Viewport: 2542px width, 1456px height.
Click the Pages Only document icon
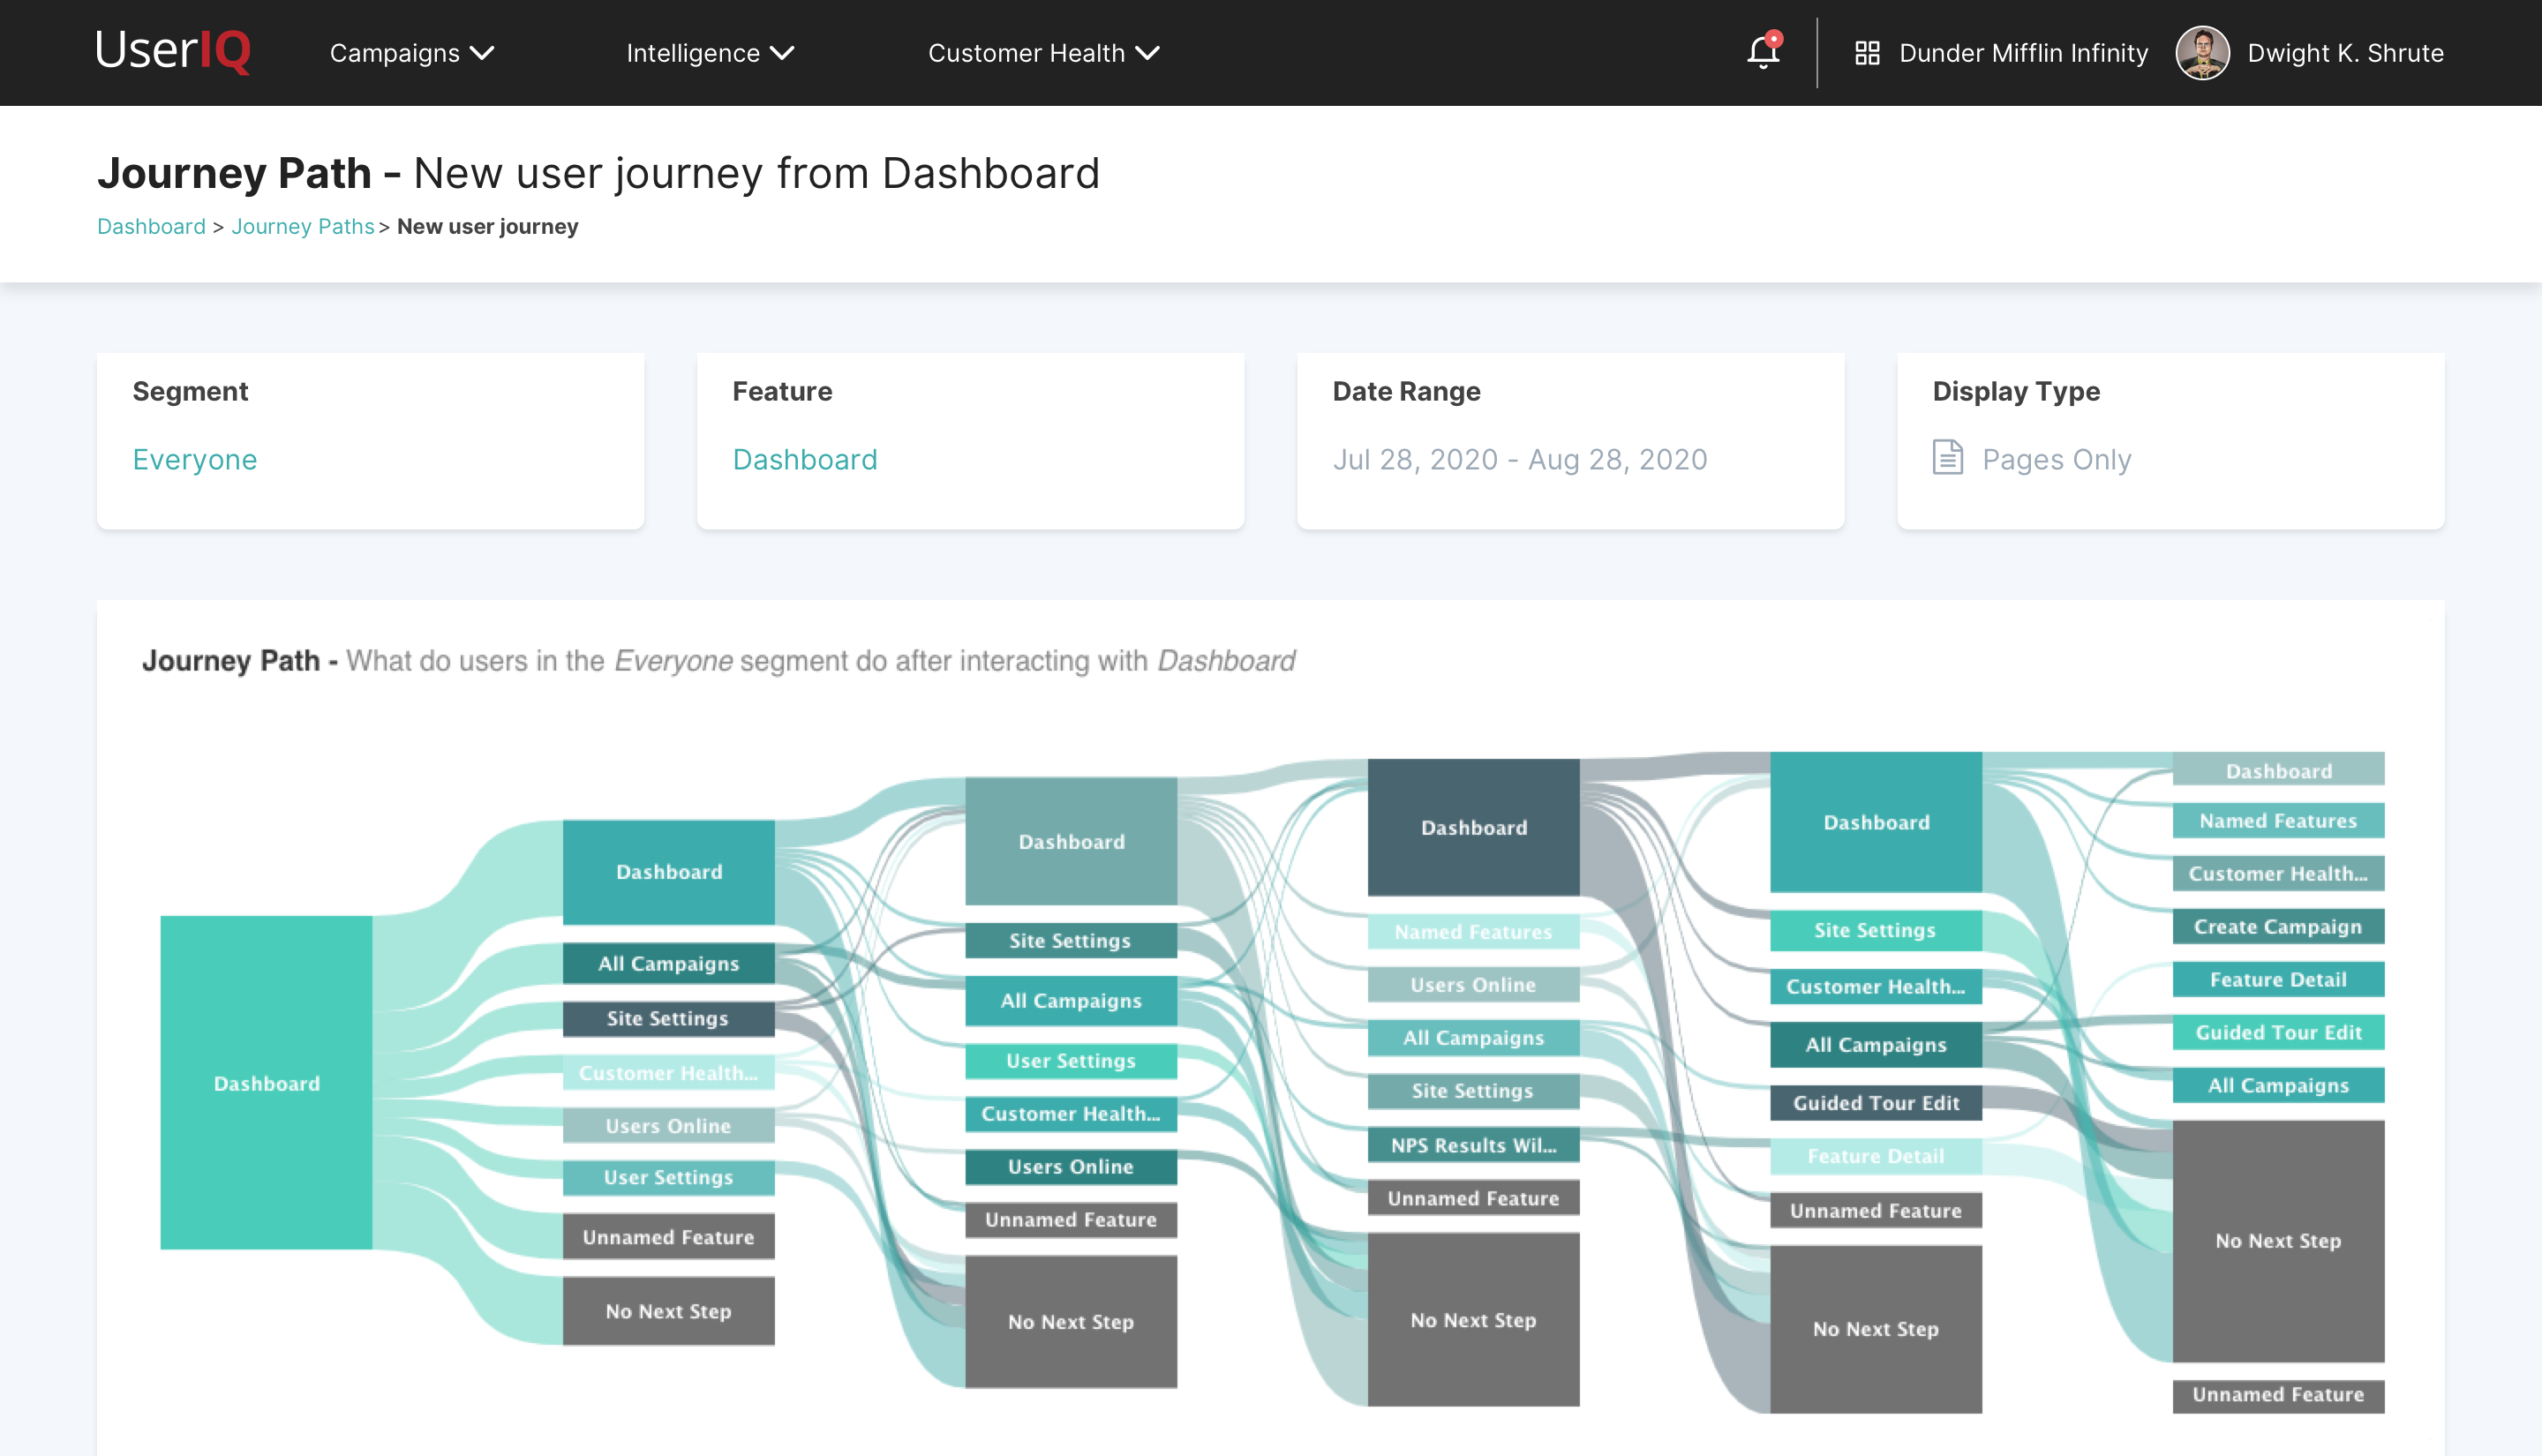1947,458
